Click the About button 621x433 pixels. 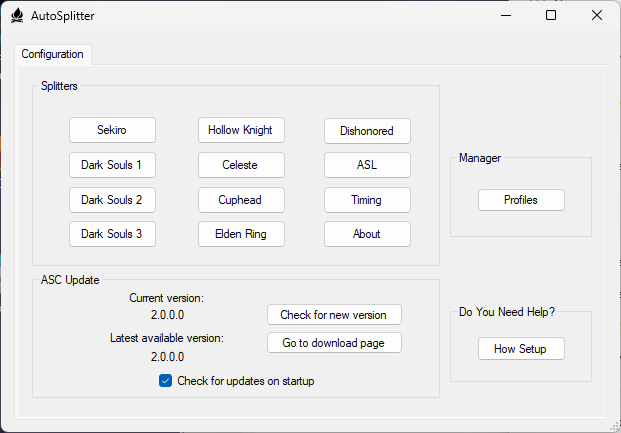(x=367, y=234)
